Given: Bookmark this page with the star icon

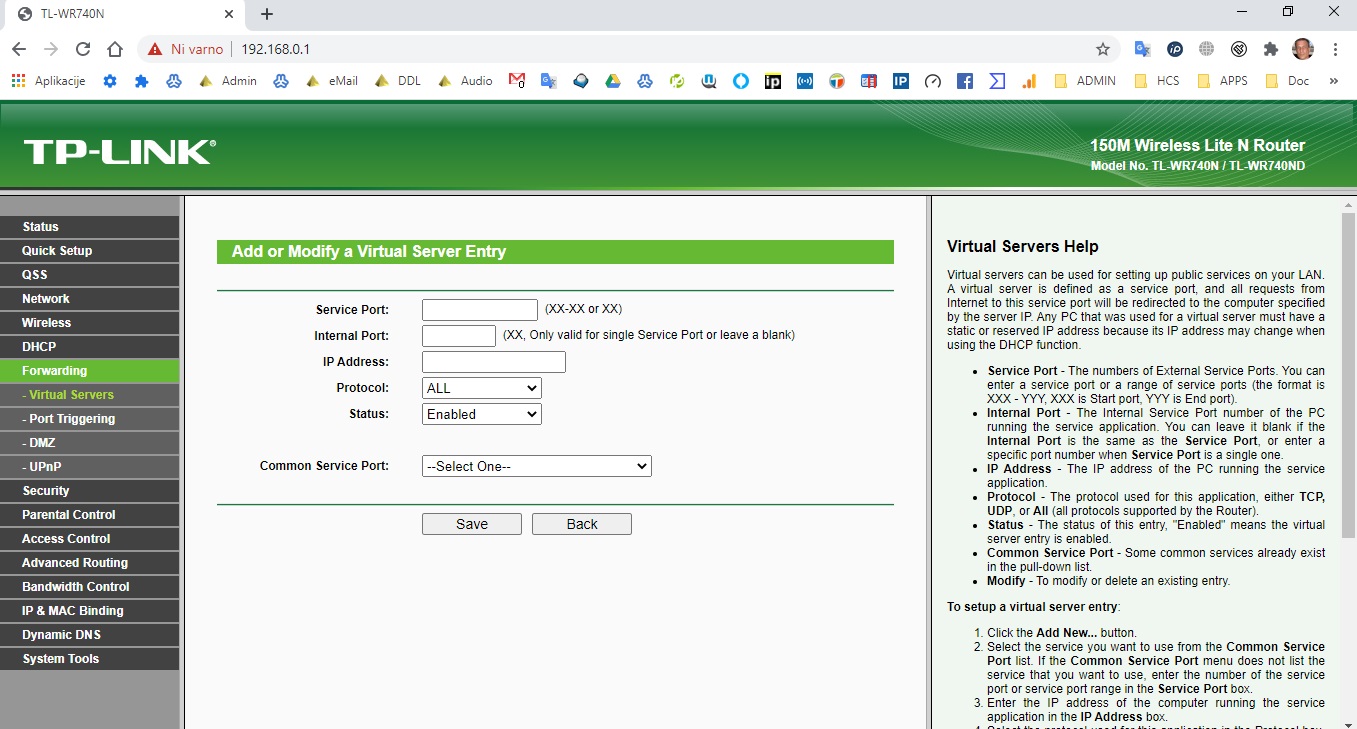Looking at the screenshot, I should tap(1103, 49).
